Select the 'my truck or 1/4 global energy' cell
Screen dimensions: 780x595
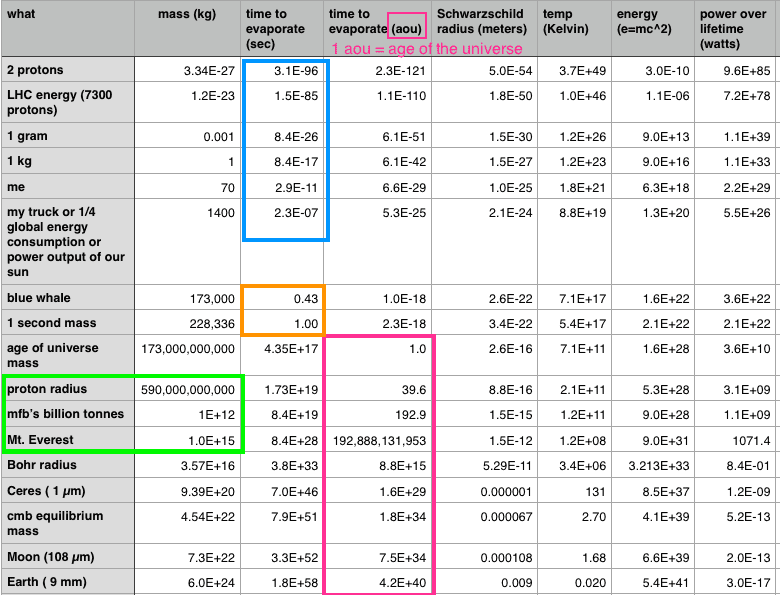(68, 242)
